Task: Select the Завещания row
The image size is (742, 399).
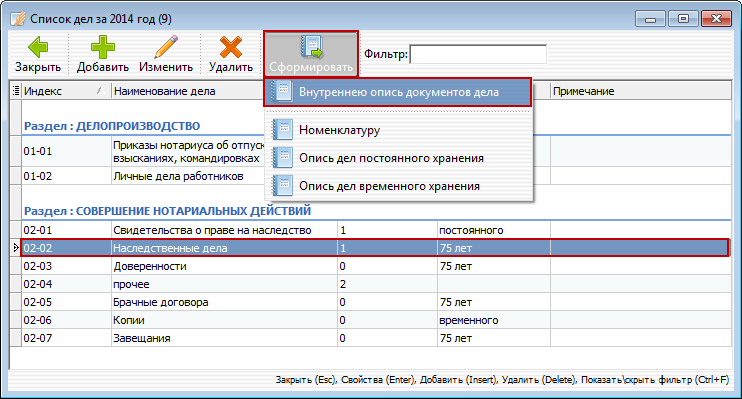Action: (377, 338)
